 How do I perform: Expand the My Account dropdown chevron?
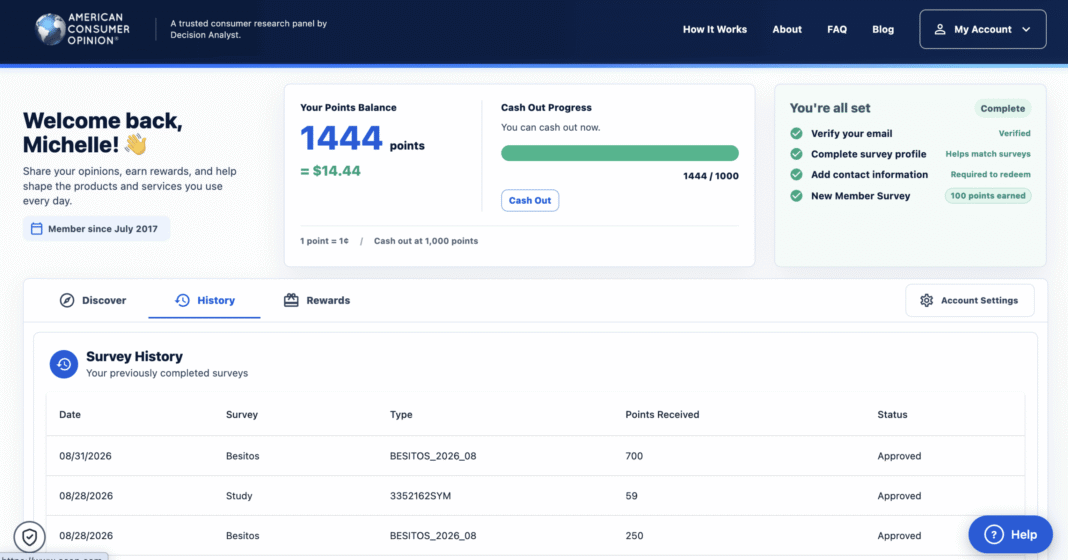coord(1026,29)
